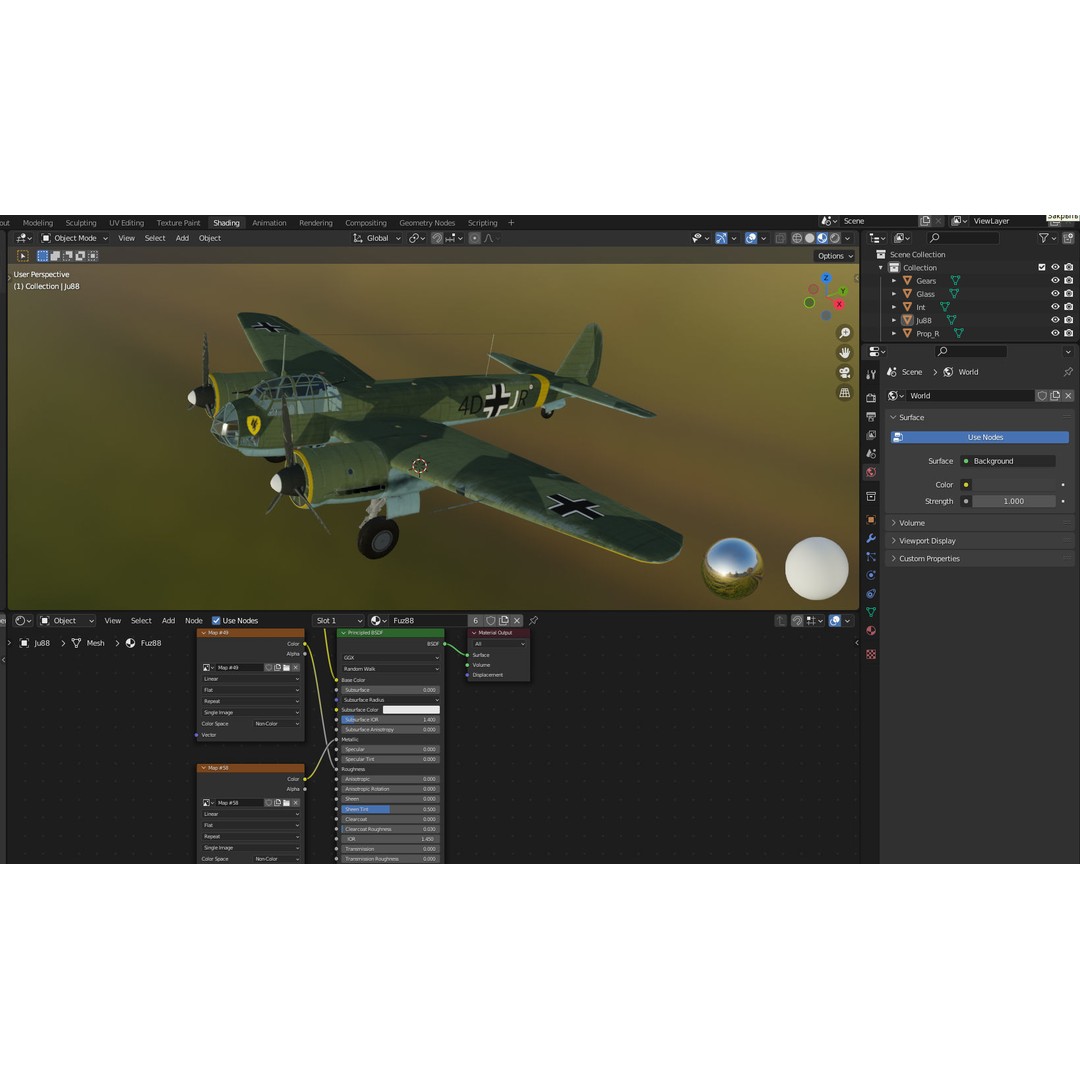Switch to the Geometry Nodes workspace tab
This screenshot has width=1080, height=1080.
427,223
